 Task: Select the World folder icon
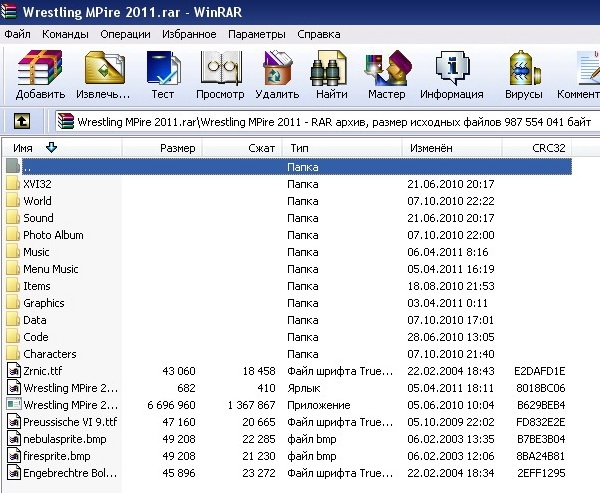13,201
